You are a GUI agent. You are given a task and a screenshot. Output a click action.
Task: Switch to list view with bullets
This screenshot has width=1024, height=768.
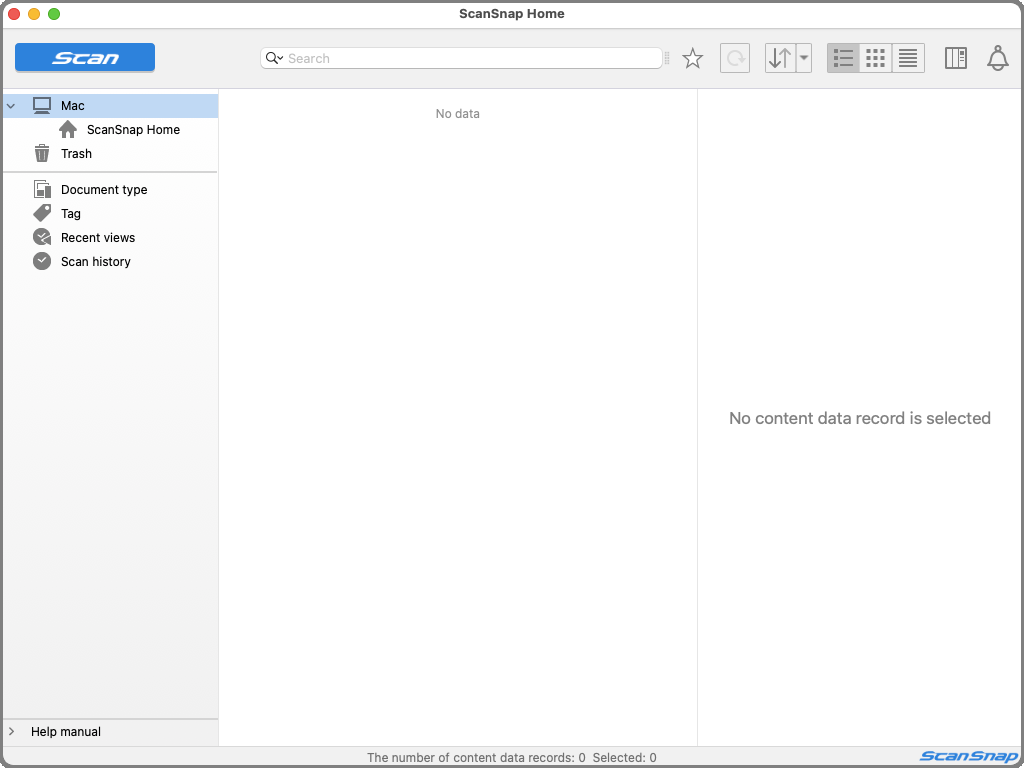[843, 58]
